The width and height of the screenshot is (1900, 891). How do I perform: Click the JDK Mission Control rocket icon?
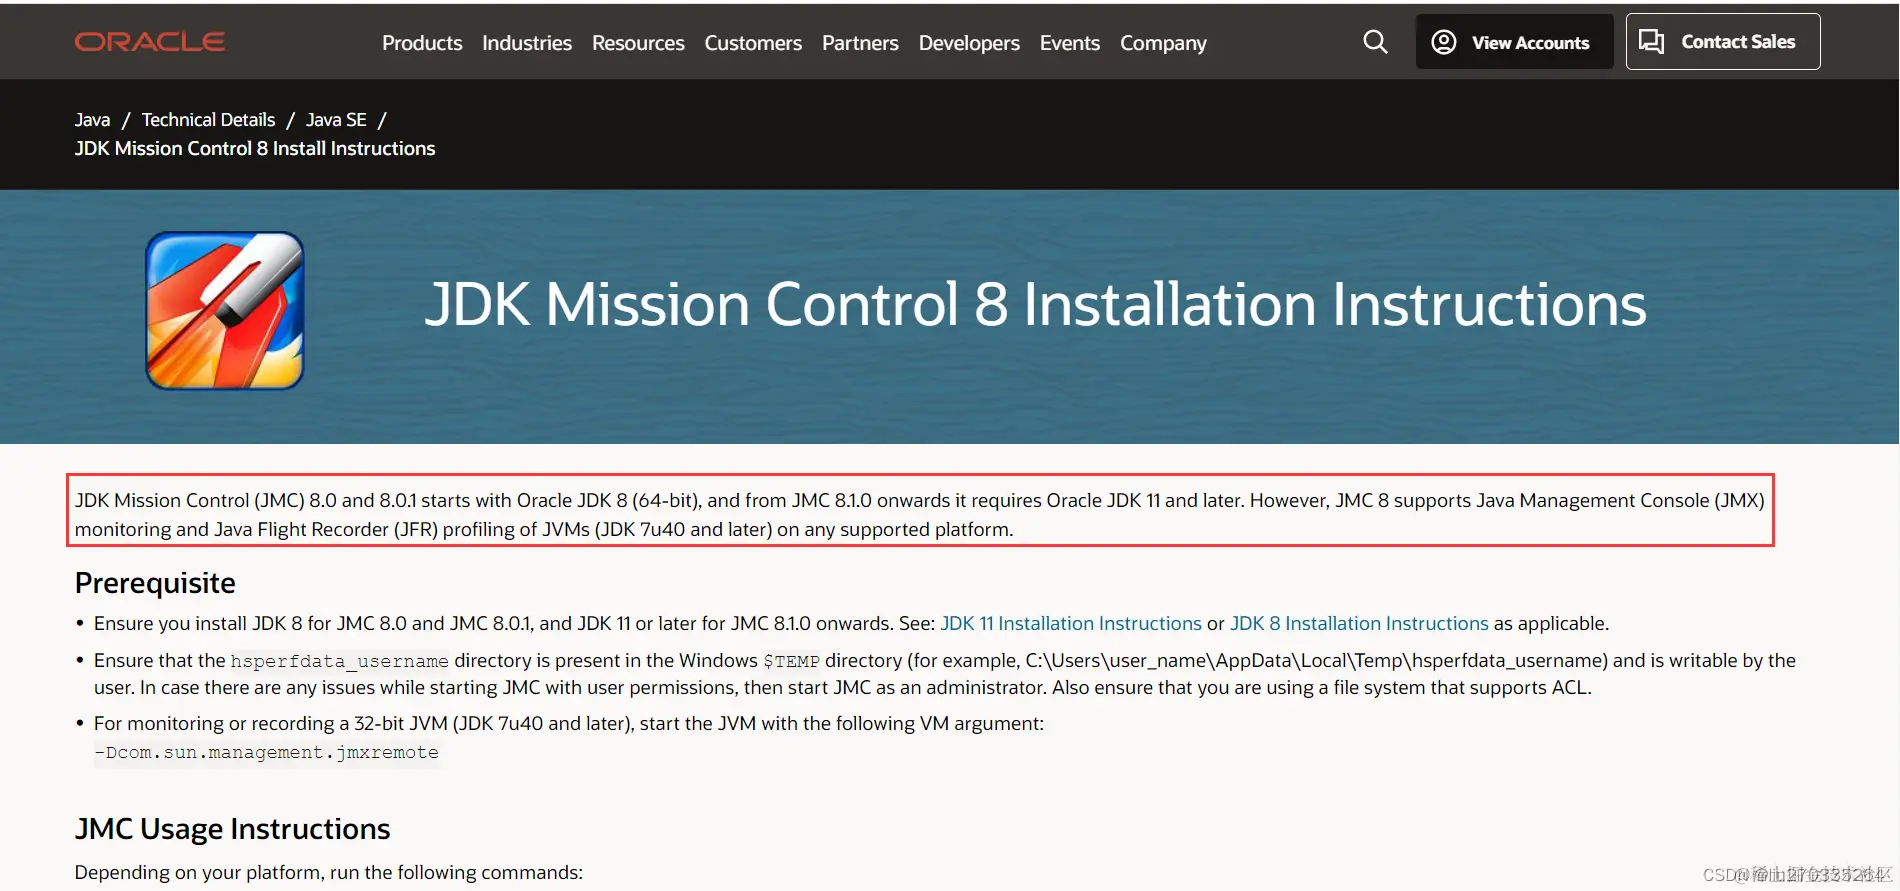pyautogui.click(x=225, y=311)
